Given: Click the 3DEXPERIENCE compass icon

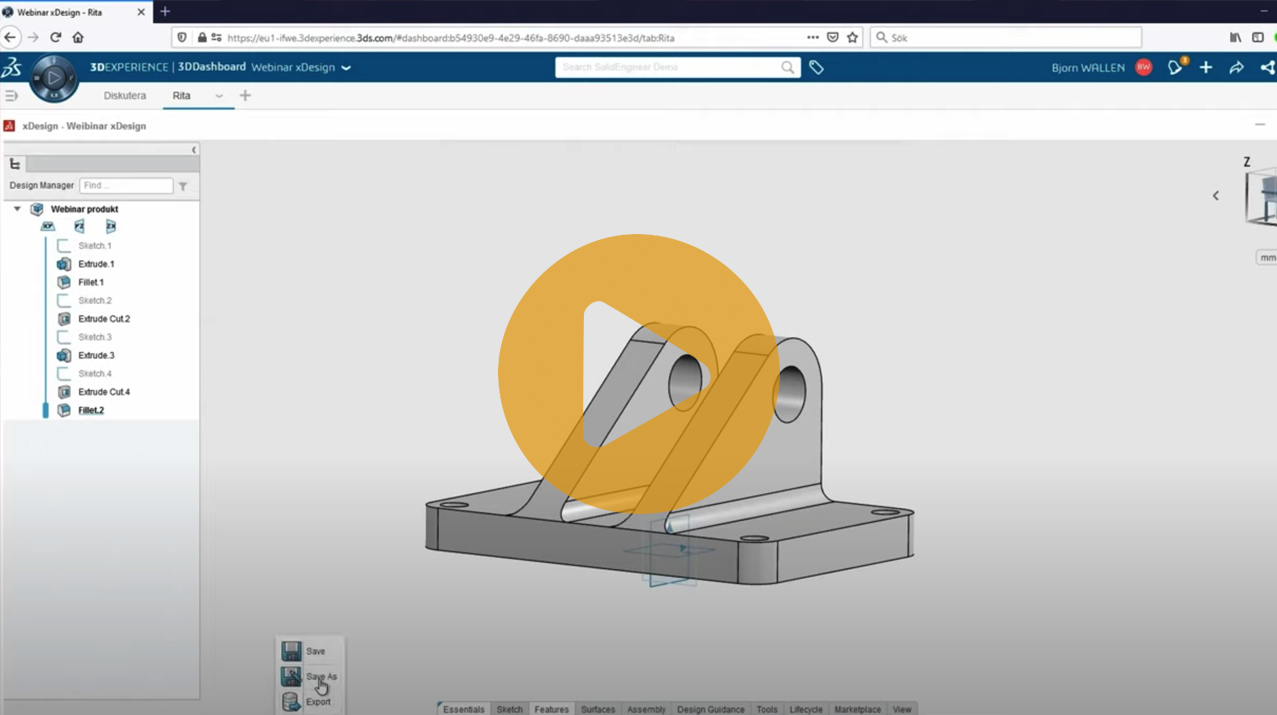Looking at the screenshot, I should pos(53,78).
